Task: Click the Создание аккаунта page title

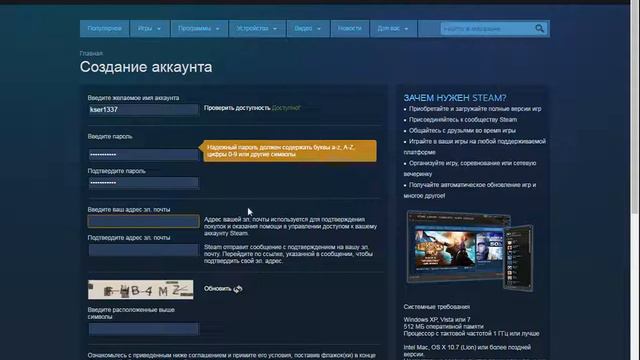Action: coord(146,67)
